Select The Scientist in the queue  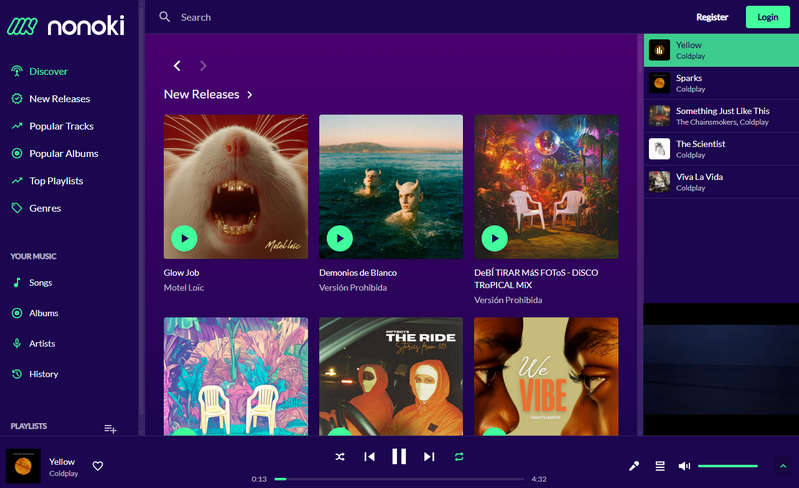click(x=721, y=149)
